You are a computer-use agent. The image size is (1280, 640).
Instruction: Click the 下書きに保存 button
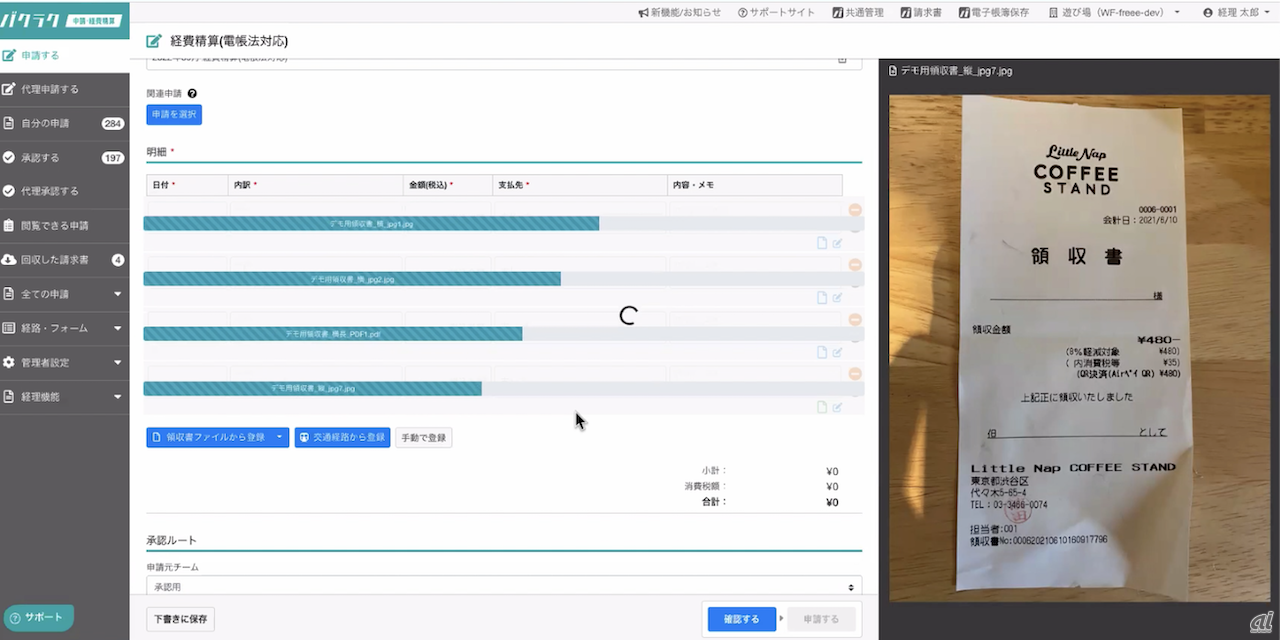(180, 619)
